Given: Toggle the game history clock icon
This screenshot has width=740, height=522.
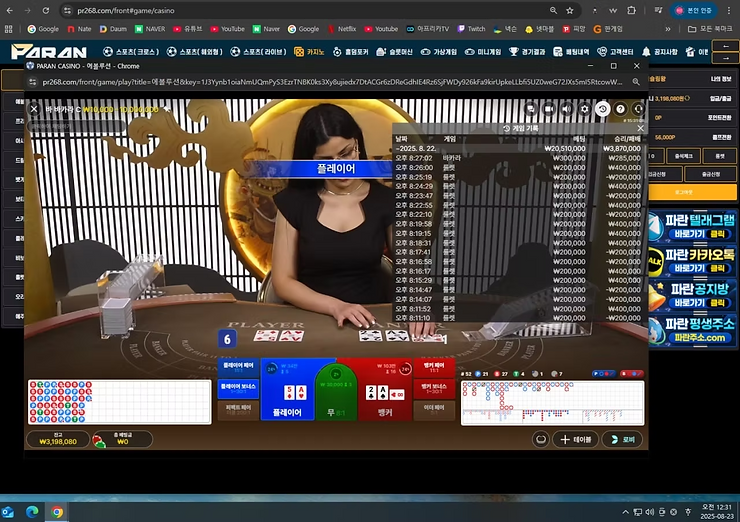Looking at the screenshot, I should click(x=602, y=109).
